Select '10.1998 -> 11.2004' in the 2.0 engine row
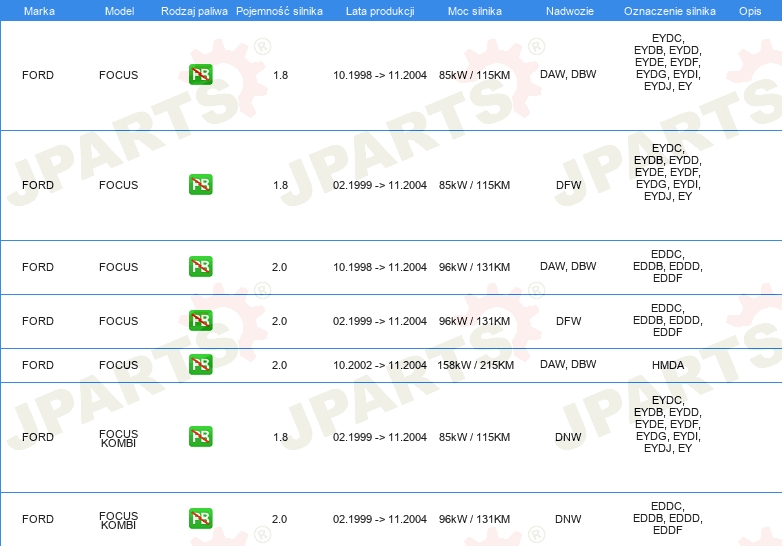Viewport: 782px width, 546px height. 380,267
